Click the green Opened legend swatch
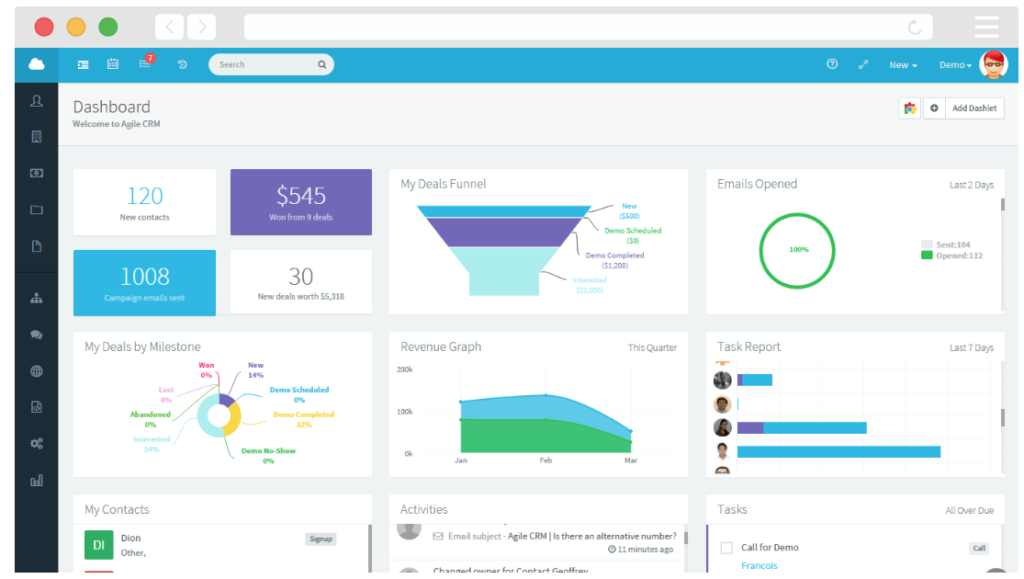This screenshot has width=1024, height=579. [926, 255]
